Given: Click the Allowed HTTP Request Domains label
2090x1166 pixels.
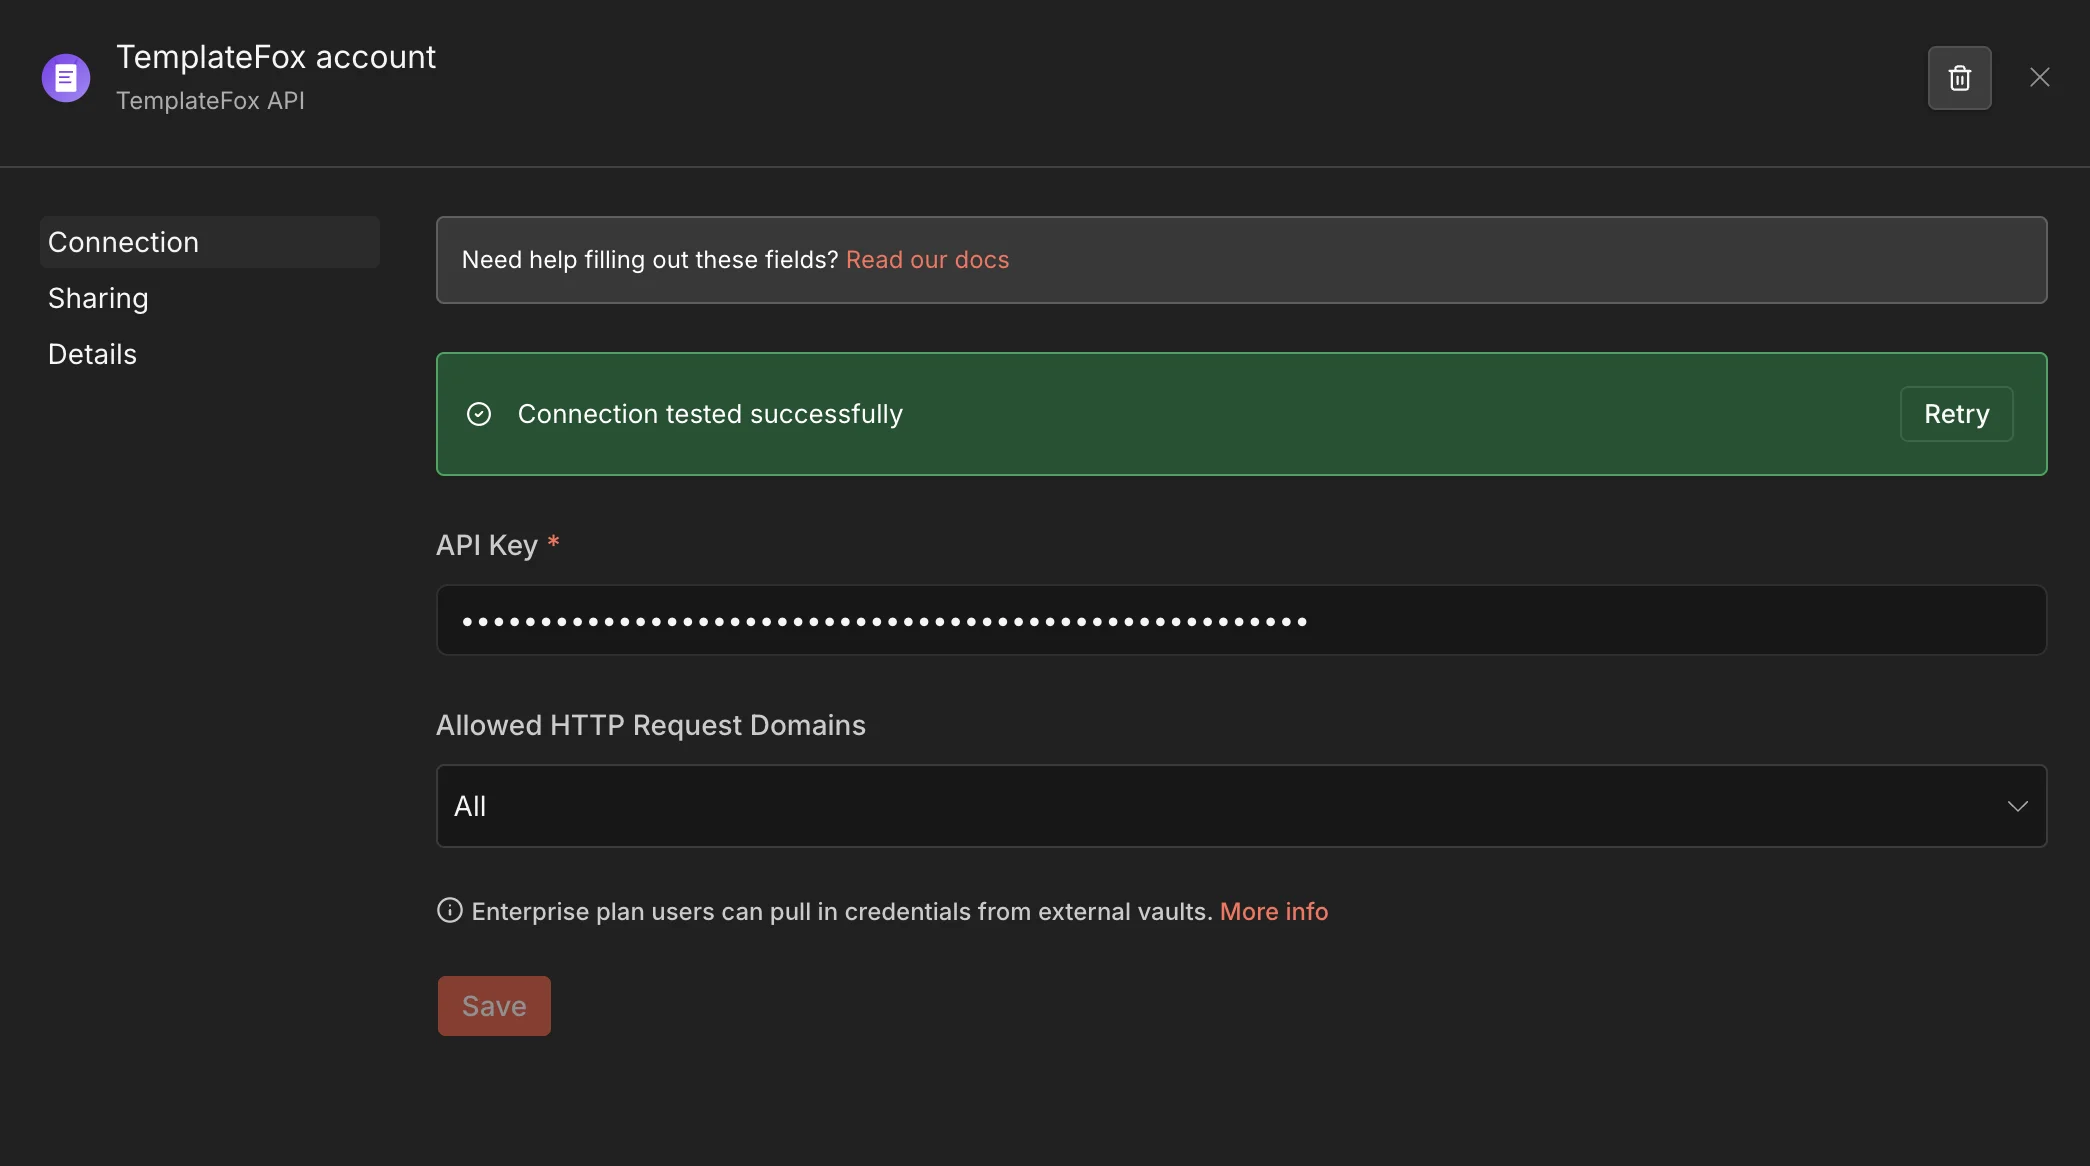Looking at the screenshot, I should point(651,726).
